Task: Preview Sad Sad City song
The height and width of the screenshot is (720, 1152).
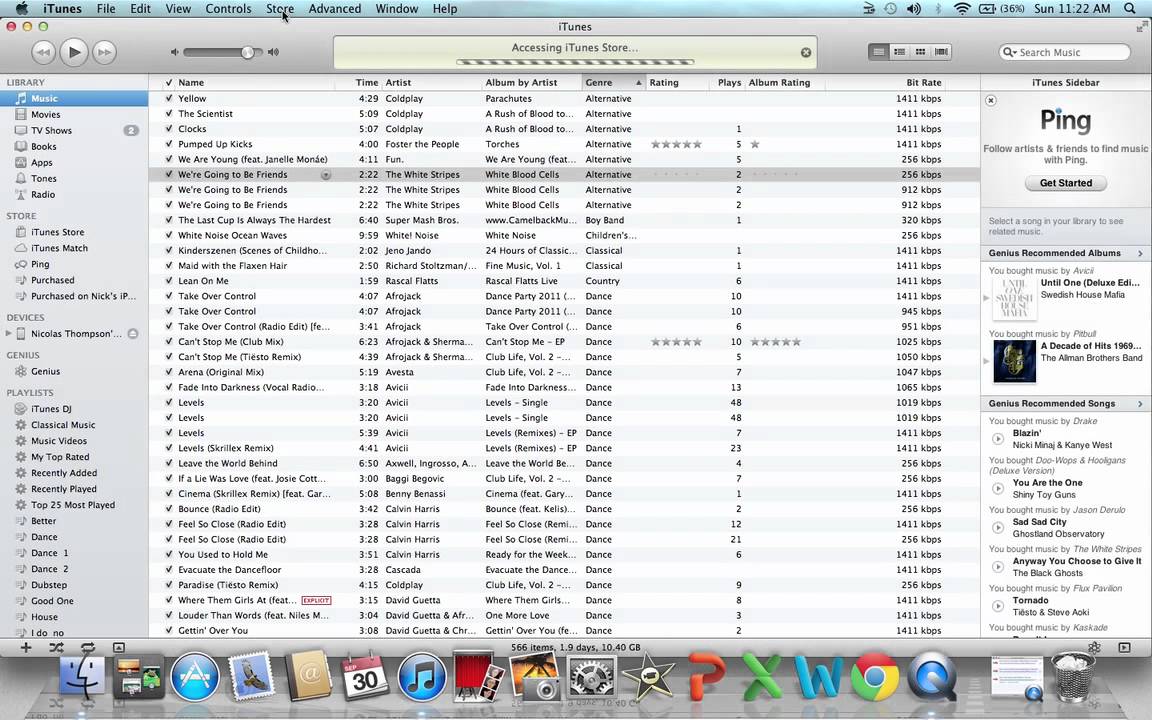Action: click(998, 528)
